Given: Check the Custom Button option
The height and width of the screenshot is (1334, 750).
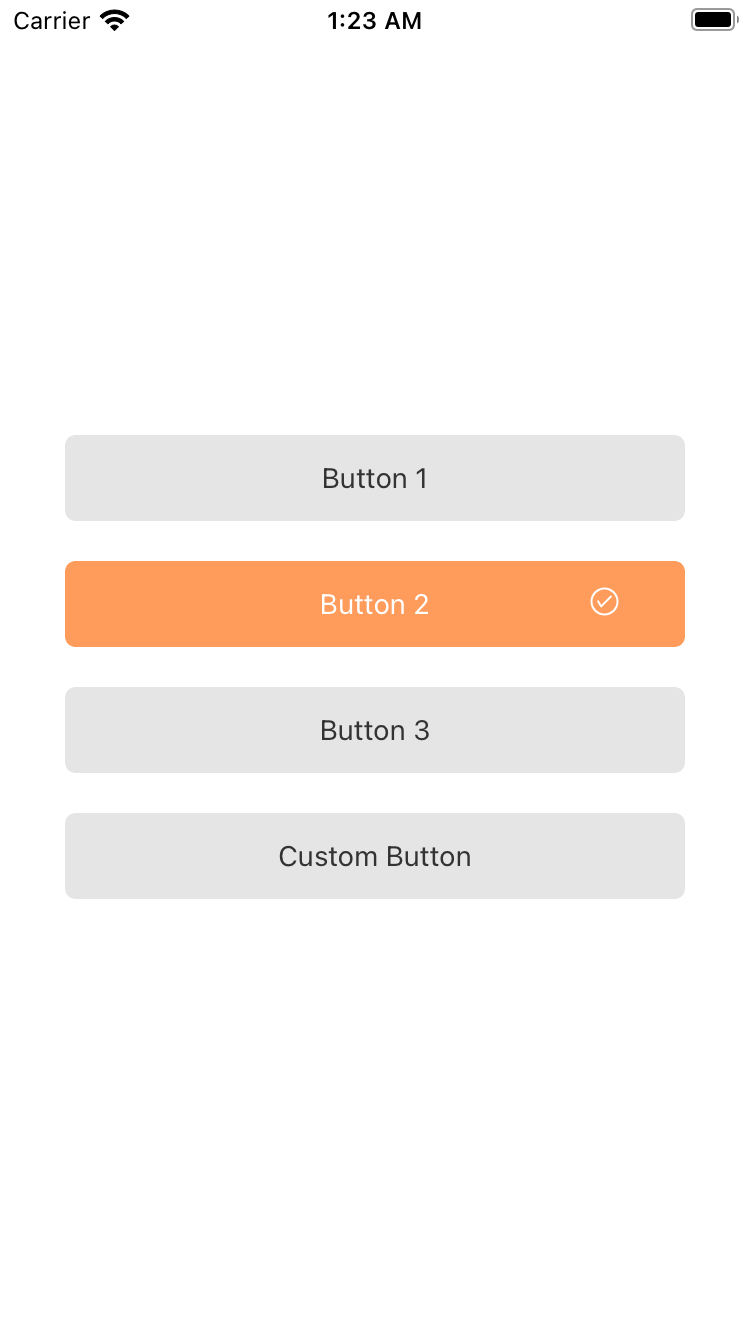Looking at the screenshot, I should coord(375,856).
